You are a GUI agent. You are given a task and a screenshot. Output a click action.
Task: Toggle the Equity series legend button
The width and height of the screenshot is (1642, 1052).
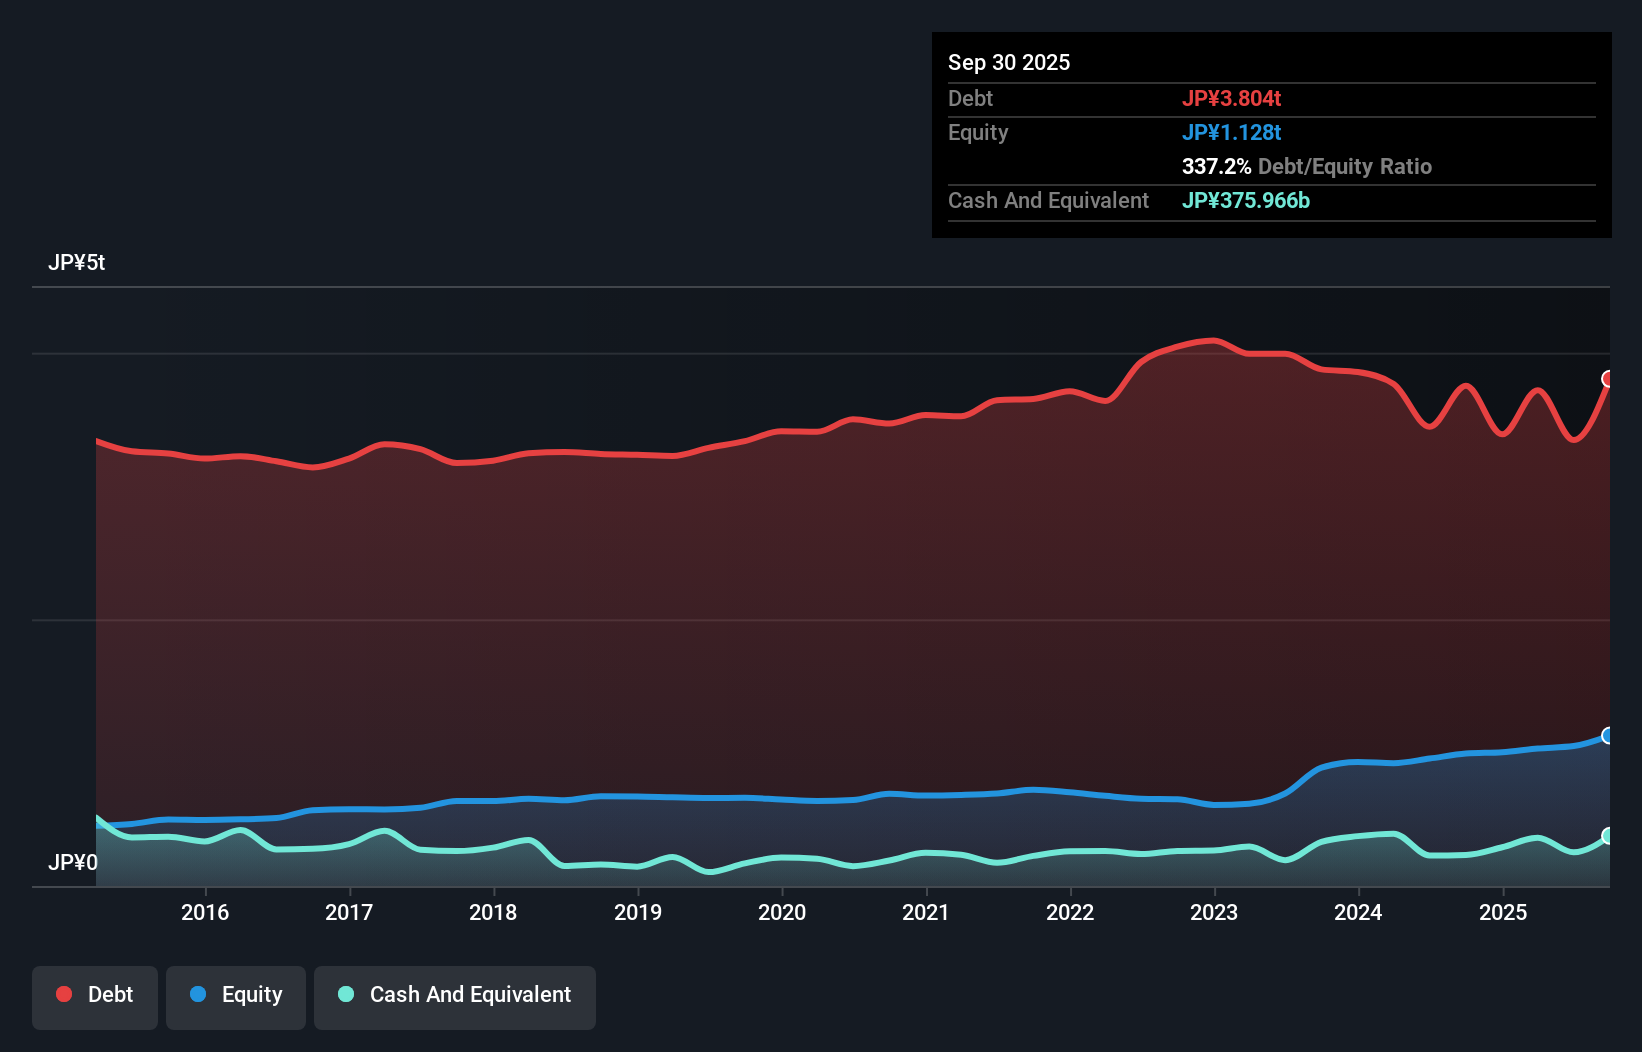coord(236,997)
